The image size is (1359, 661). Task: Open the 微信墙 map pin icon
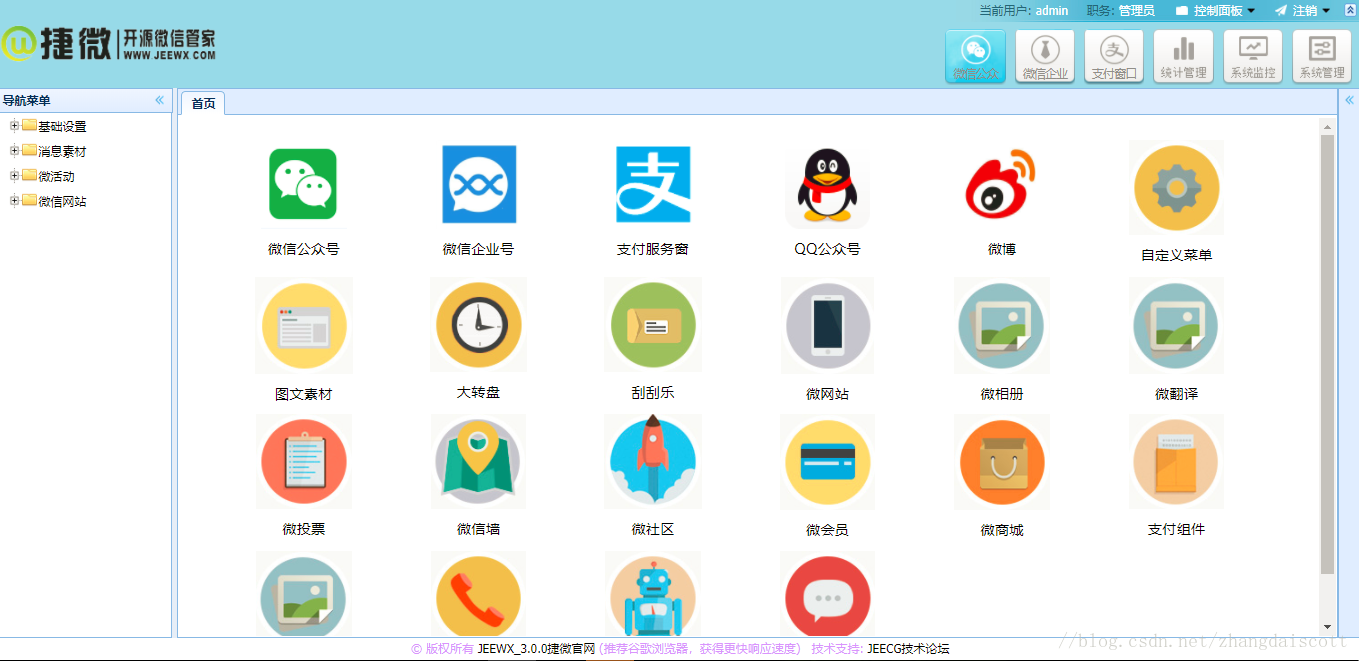point(478,462)
